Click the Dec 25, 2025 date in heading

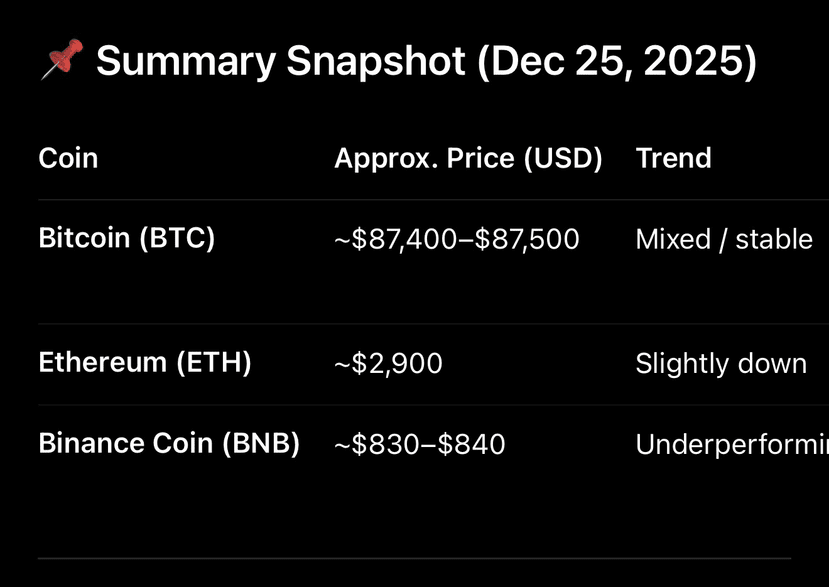point(616,62)
